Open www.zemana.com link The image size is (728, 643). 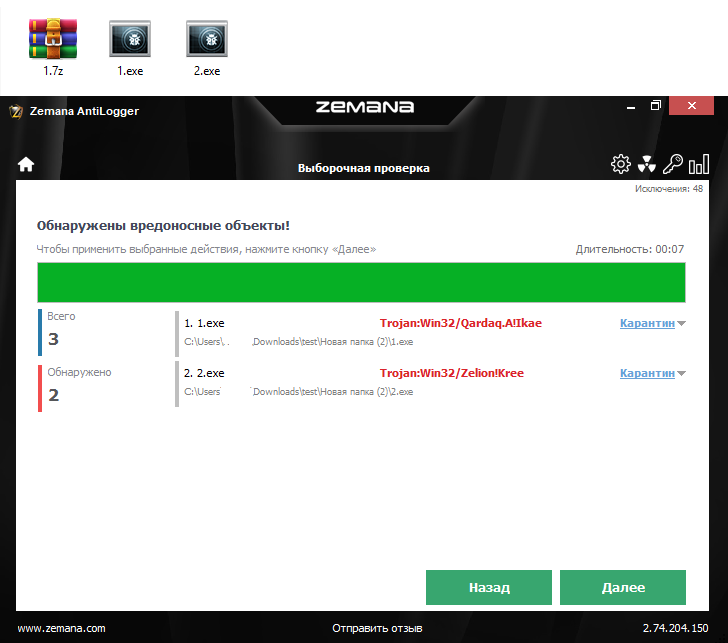pos(61,628)
